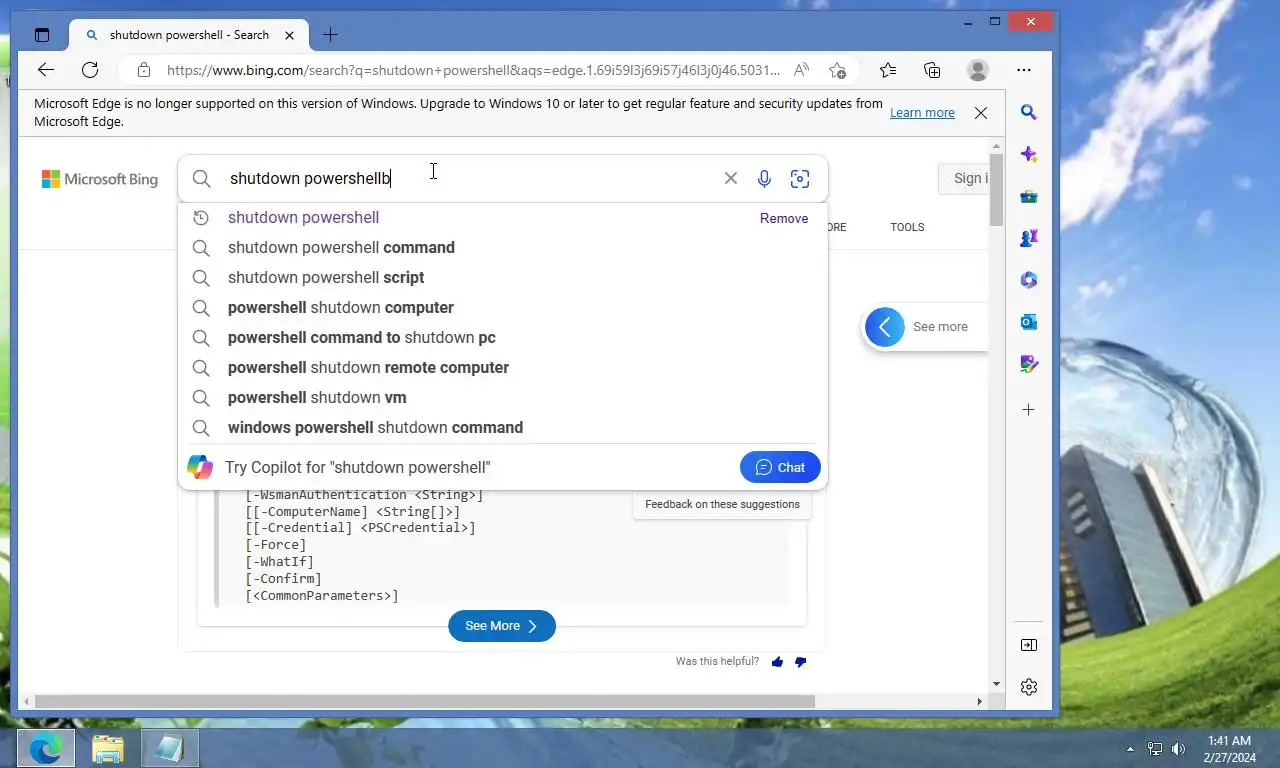The width and height of the screenshot is (1280, 768).
Task: Click the Bing search text field
Action: (470, 178)
